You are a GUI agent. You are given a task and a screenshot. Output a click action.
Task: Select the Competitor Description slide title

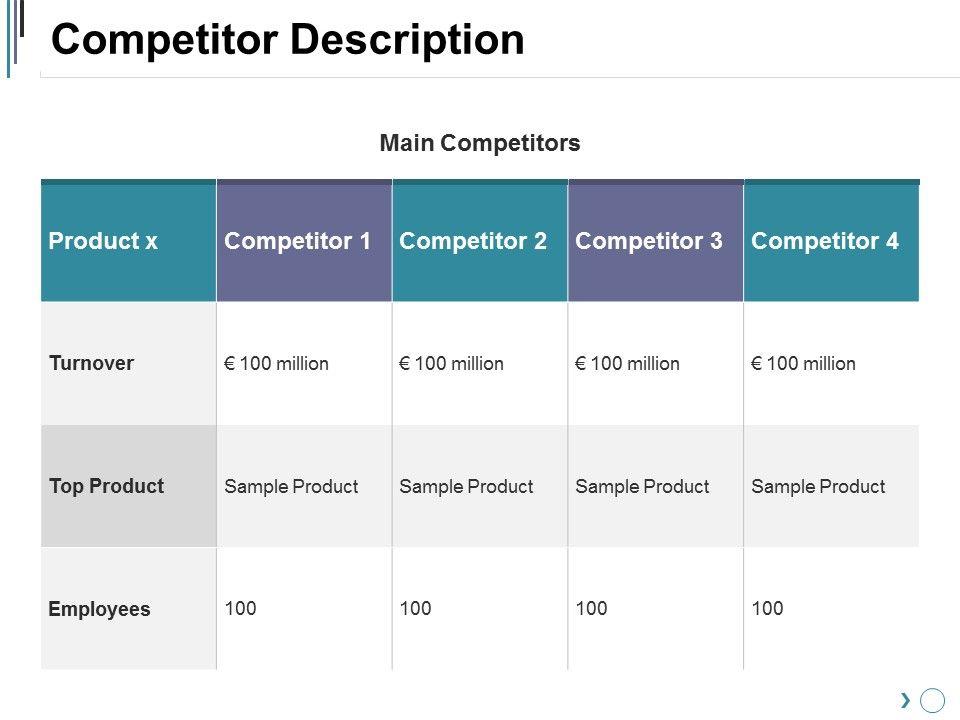[288, 40]
